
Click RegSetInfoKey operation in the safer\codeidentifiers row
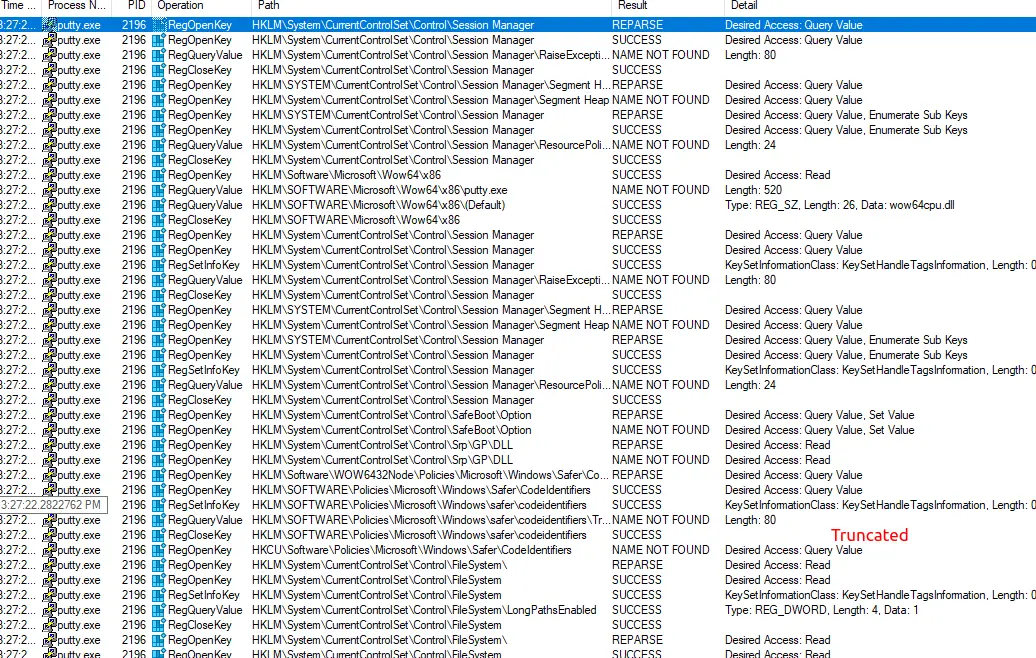[x=204, y=505]
